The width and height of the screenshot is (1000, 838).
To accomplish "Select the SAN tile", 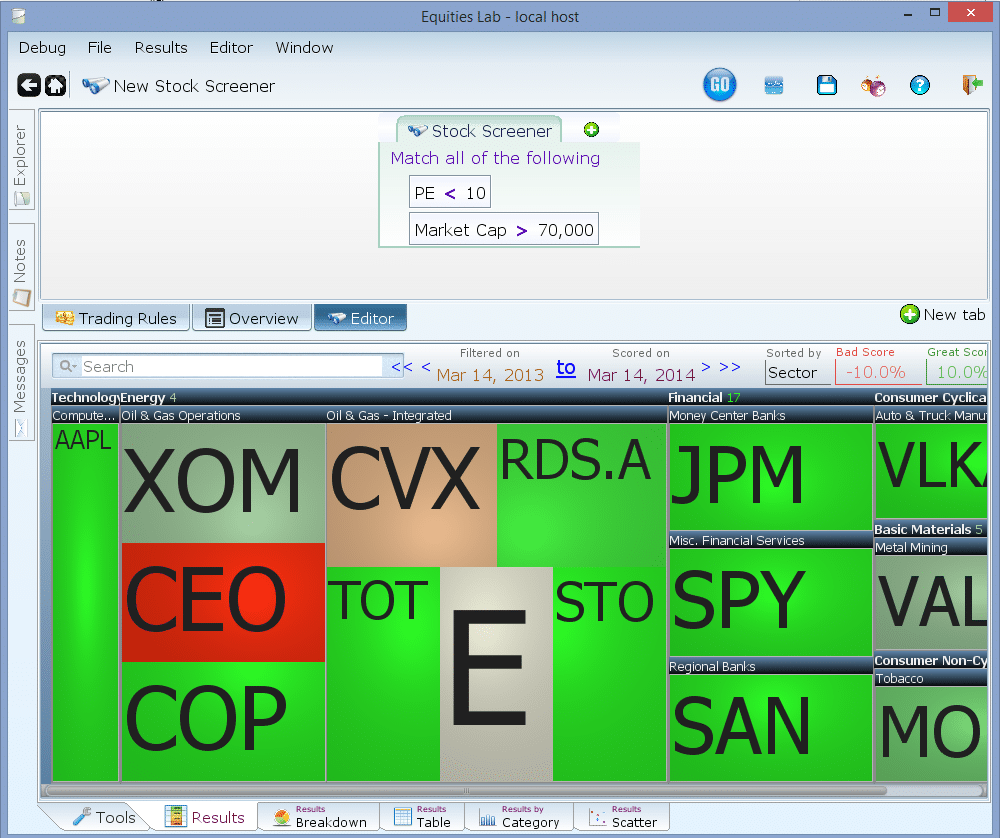I will (x=770, y=728).
